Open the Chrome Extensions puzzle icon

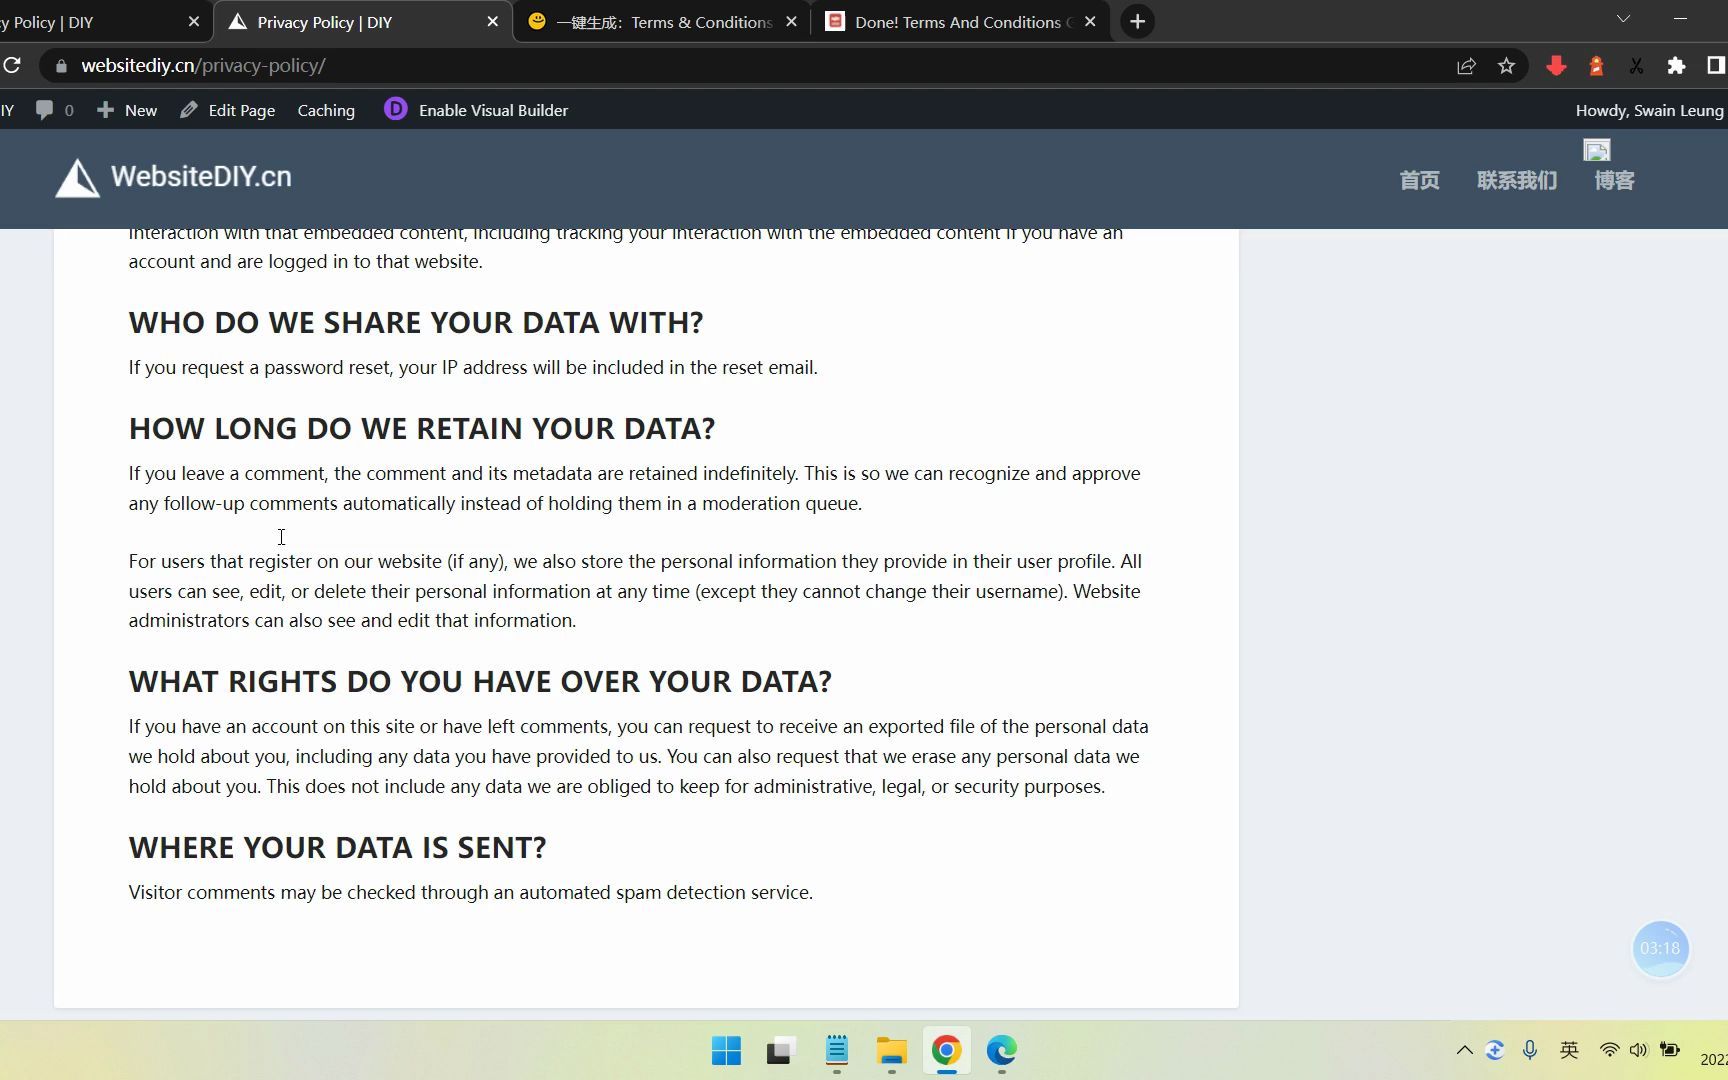pyautogui.click(x=1676, y=65)
